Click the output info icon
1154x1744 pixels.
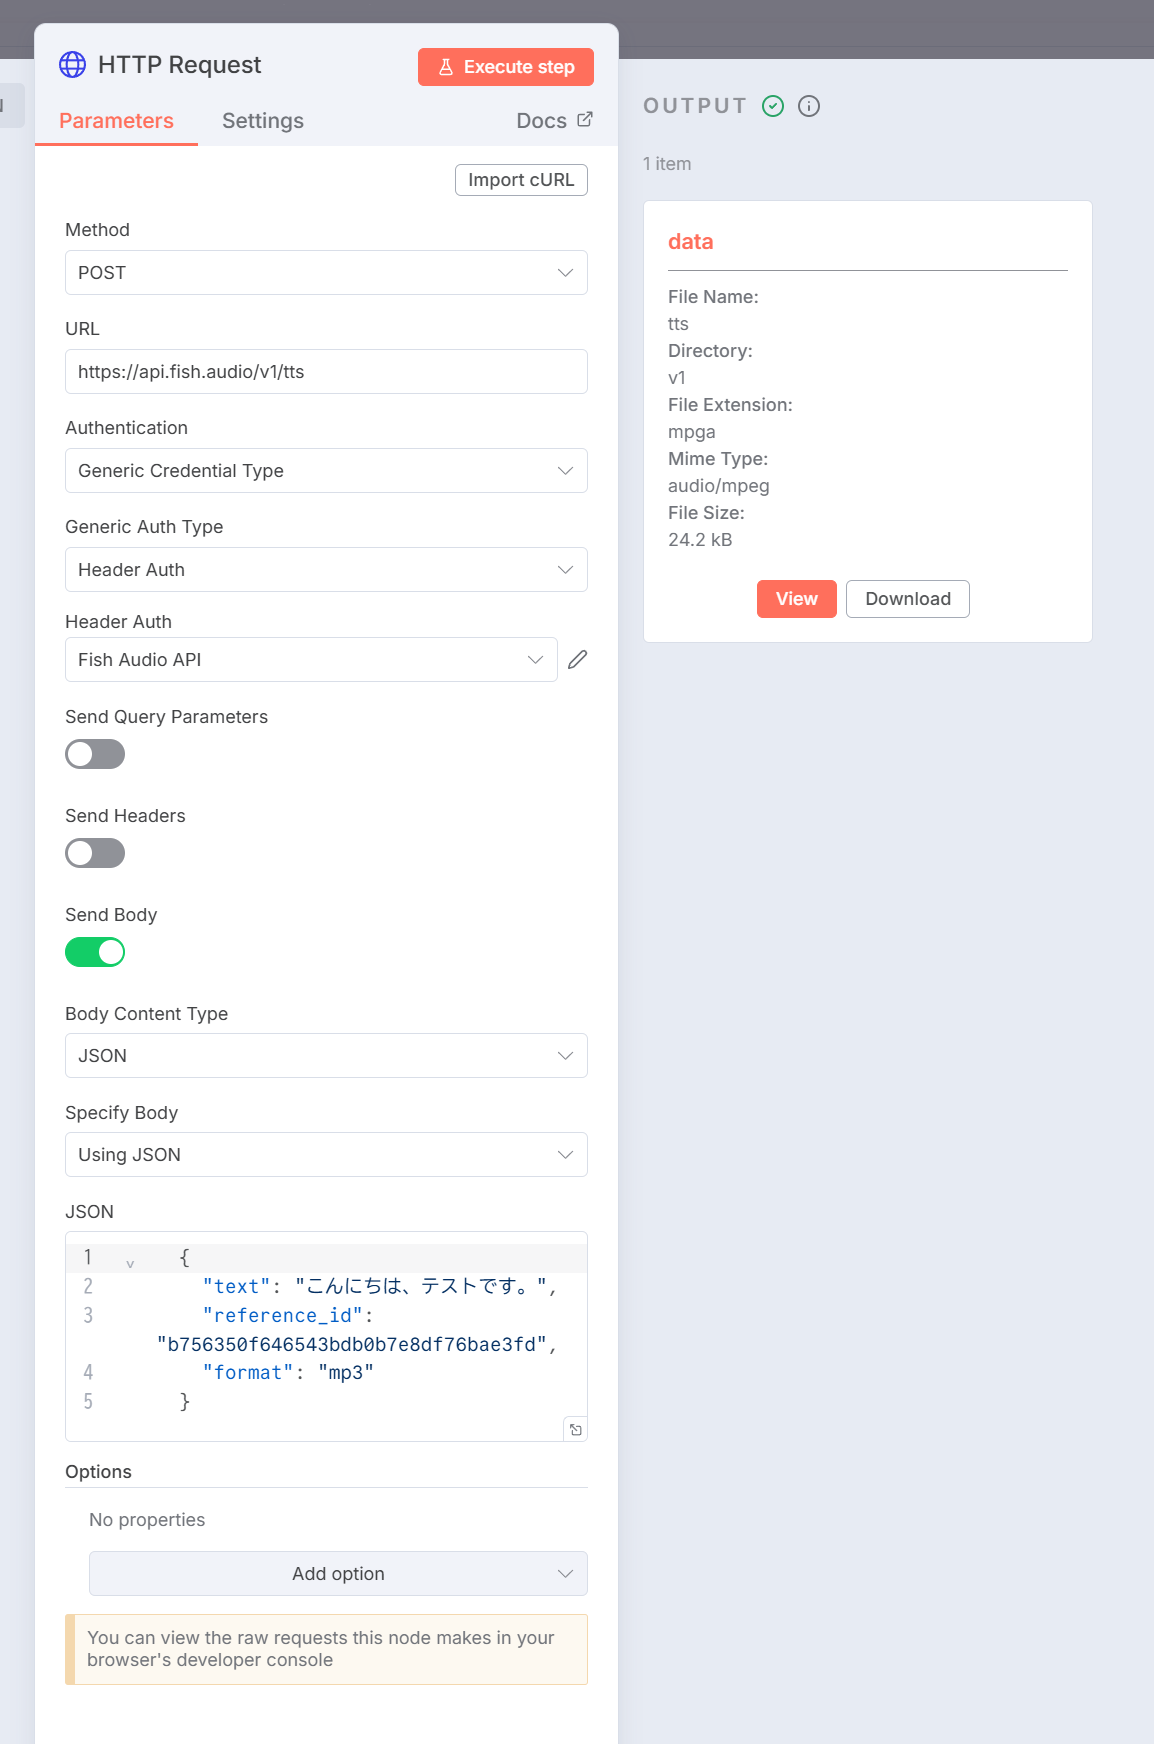809,106
